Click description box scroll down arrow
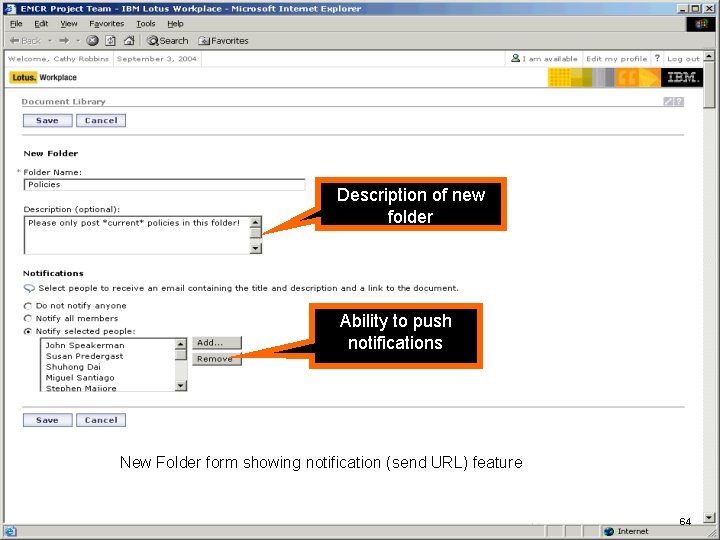This screenshot has width=720, height=540. pos(255,248)
